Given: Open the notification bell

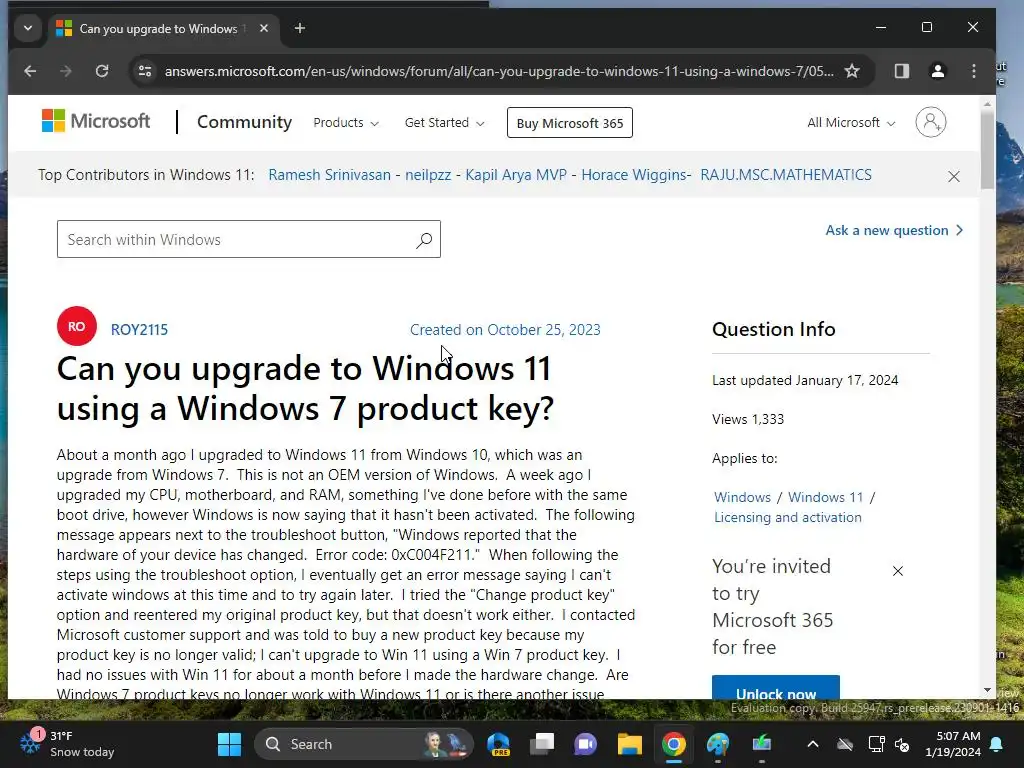Looking at the screenshot, I should click(x=997, y=744).
